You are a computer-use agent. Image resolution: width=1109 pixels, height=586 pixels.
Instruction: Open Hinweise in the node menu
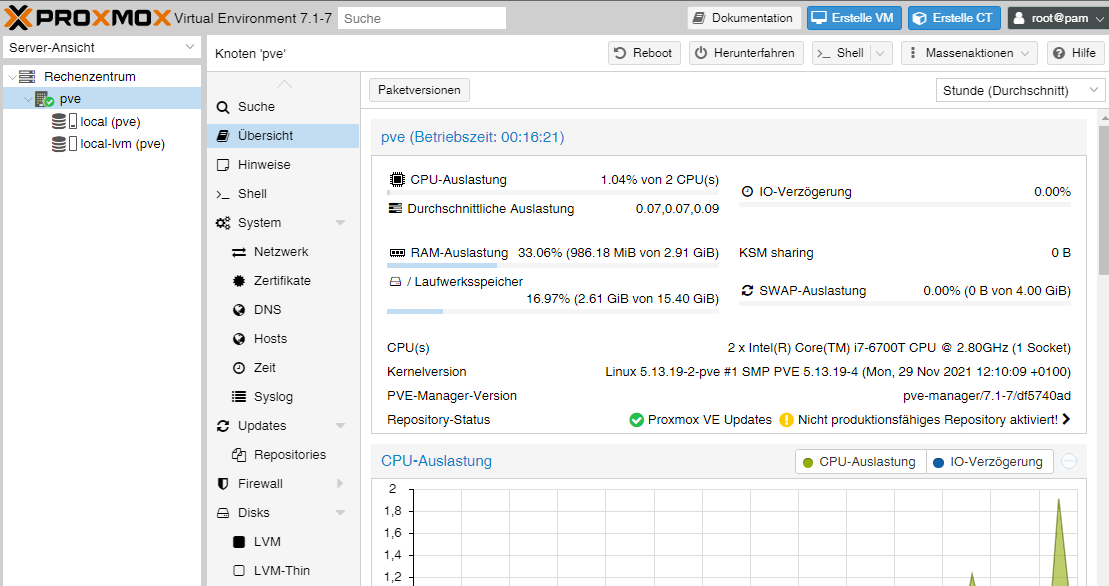click(283, 165)
